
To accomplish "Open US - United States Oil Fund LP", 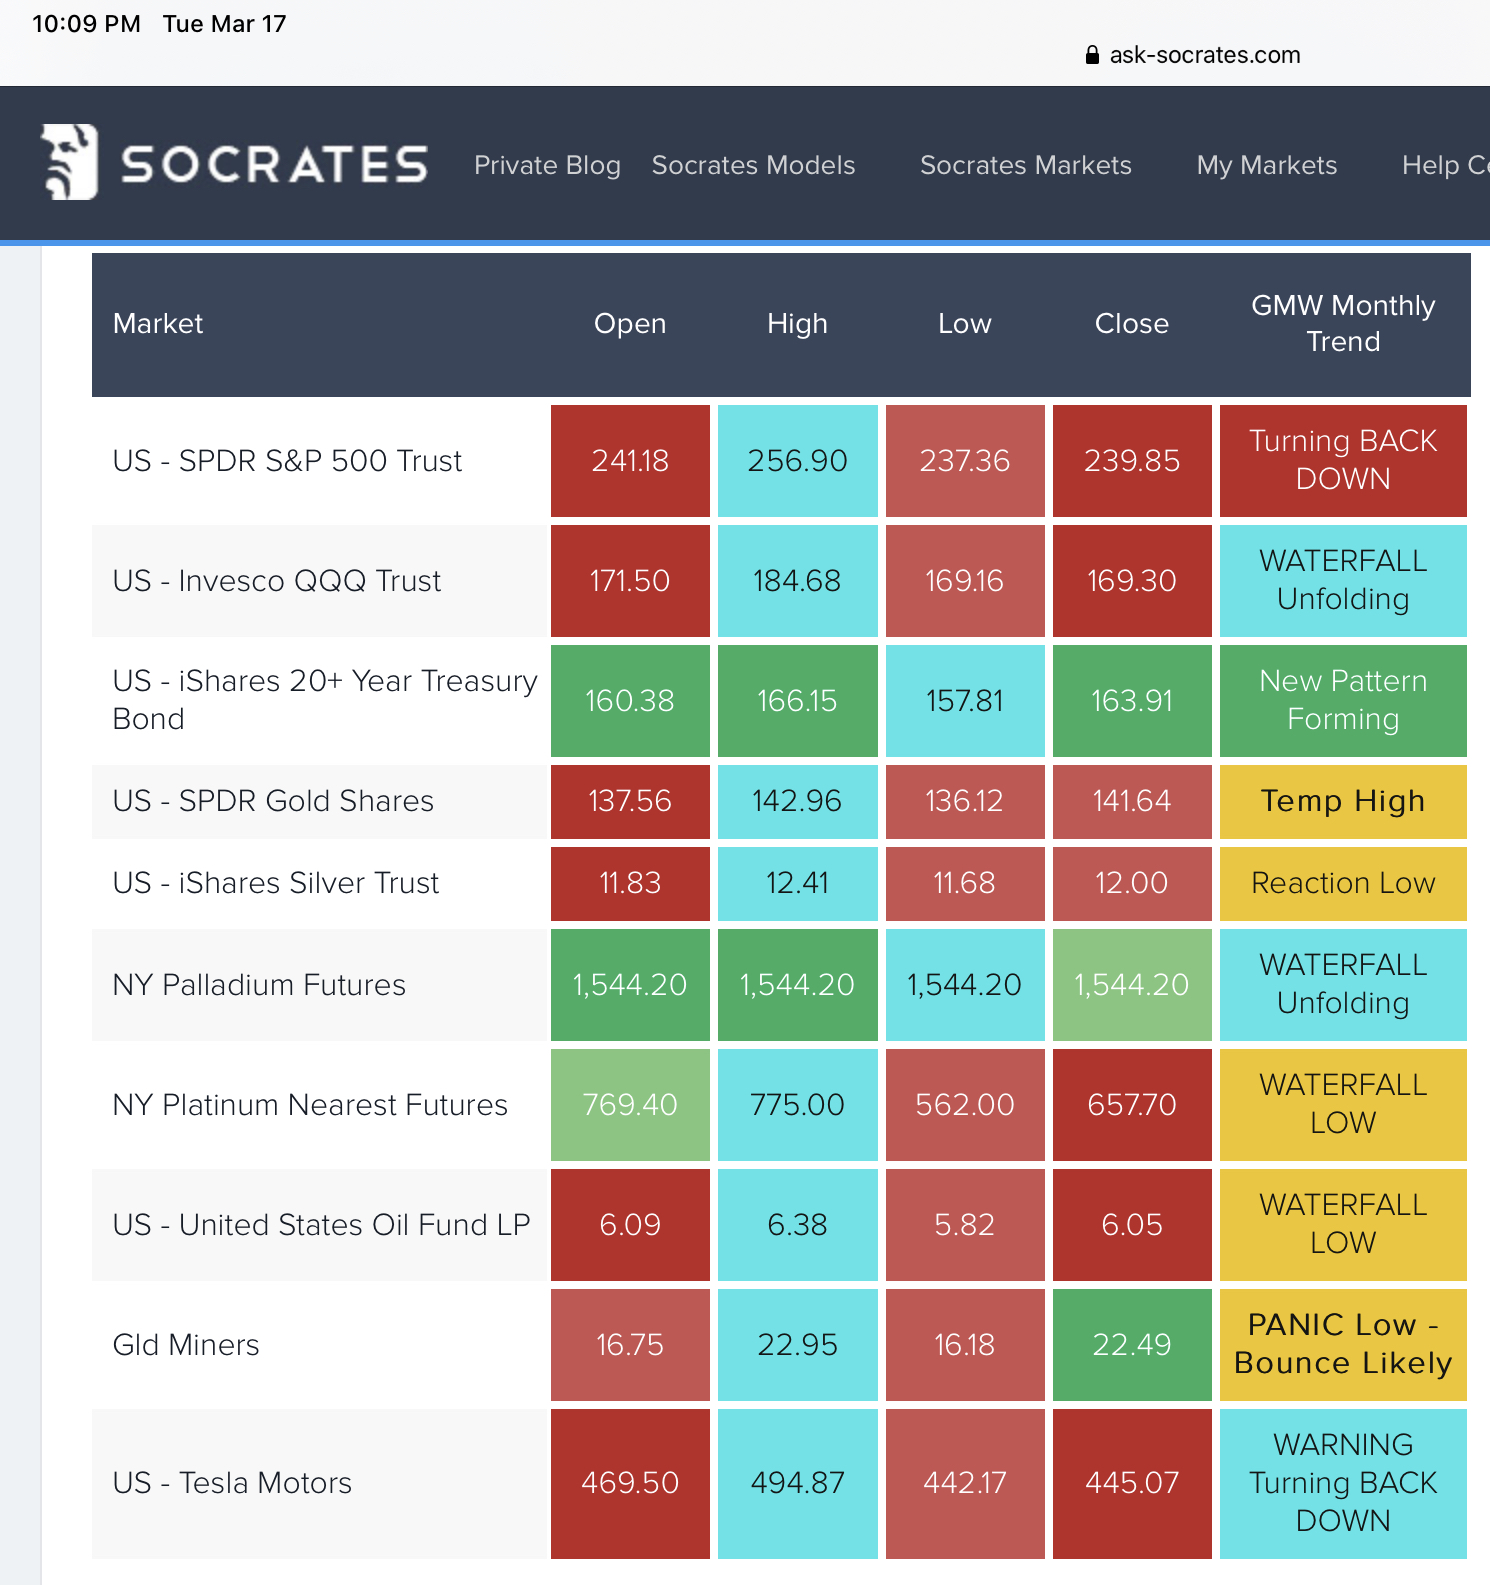I will pyautogui.click(x=321, y=1225).
